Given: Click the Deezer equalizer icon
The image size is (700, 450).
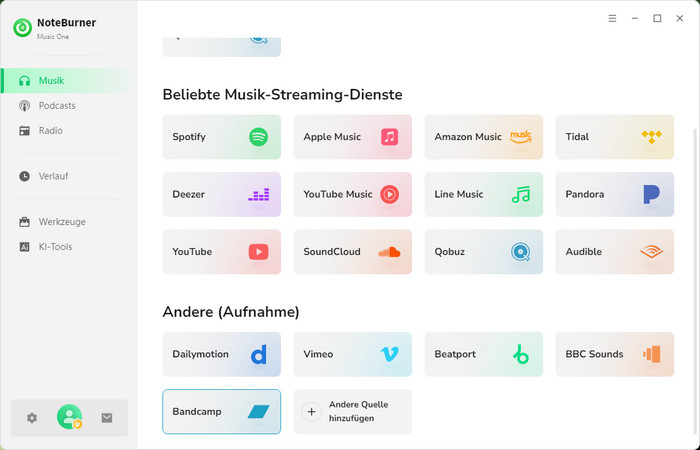Looking at the screenshot, I should tap(258, 194).
